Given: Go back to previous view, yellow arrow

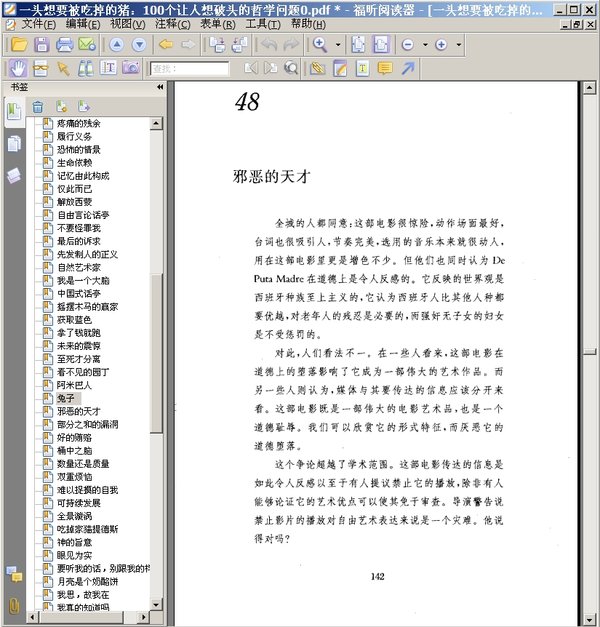Looking at the screenshot, I should coord(166,44).
